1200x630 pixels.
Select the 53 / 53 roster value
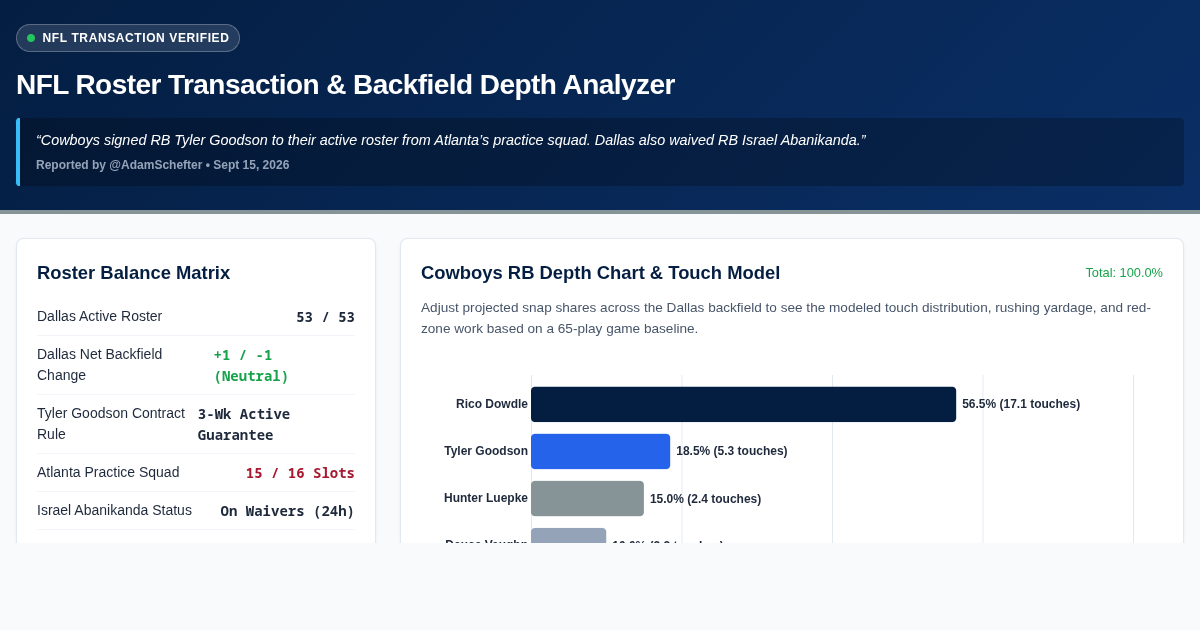[325, 317]
